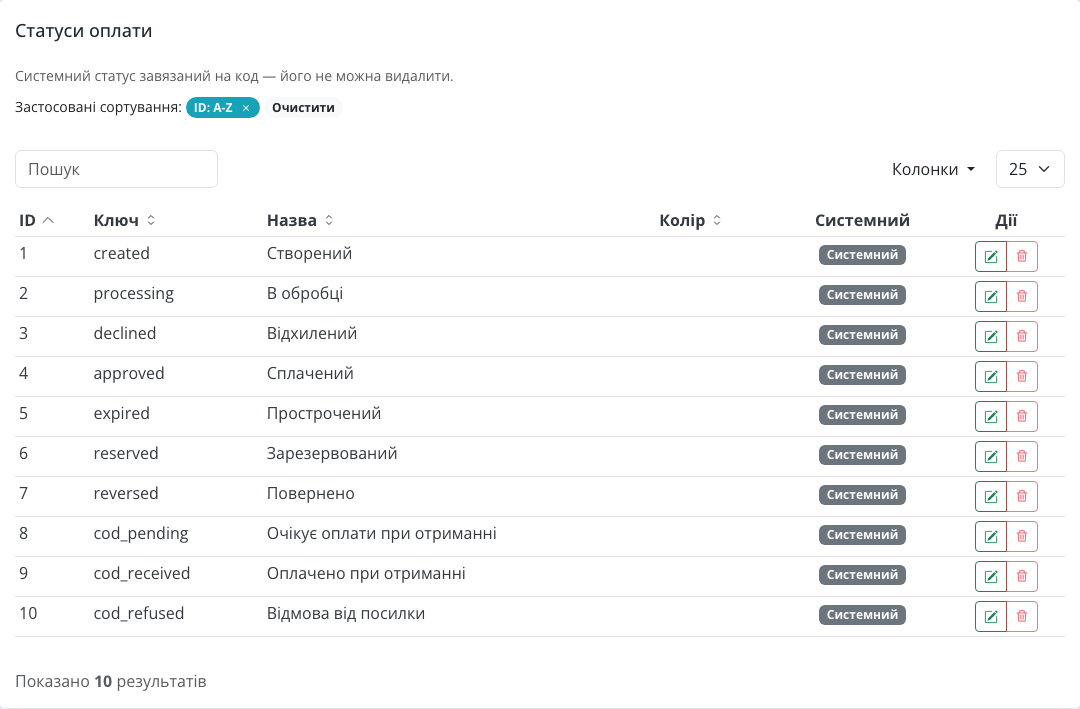This screenshot has width=1080, height=709.
Task: Delete the cod_refused status row
Action: [1022, 616]
